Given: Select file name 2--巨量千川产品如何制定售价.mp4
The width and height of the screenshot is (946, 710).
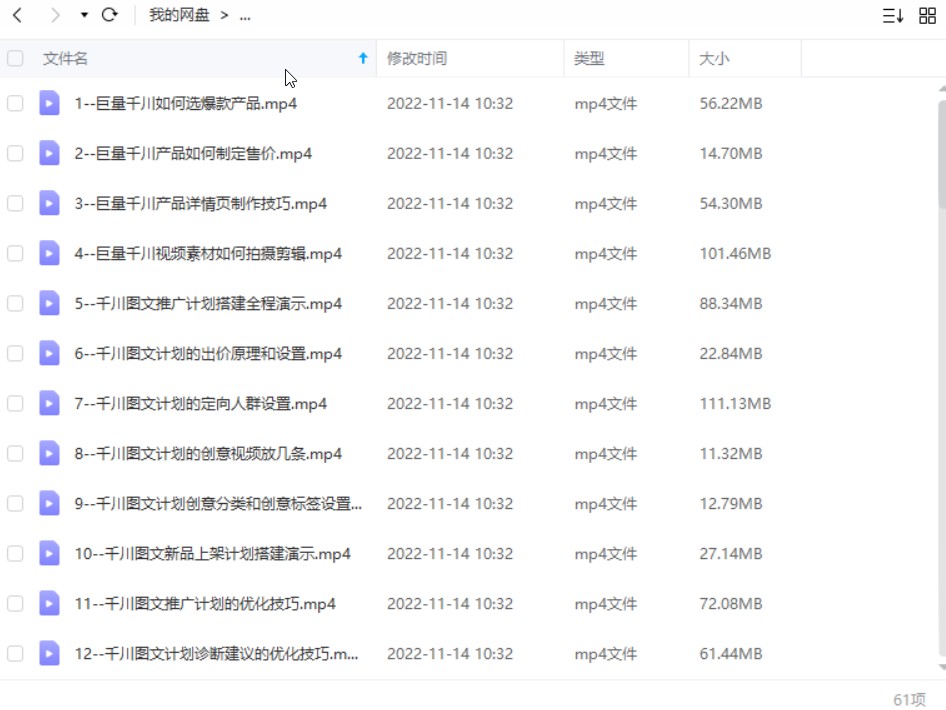Looking at the screenshot, I should [x=193, y=154].
